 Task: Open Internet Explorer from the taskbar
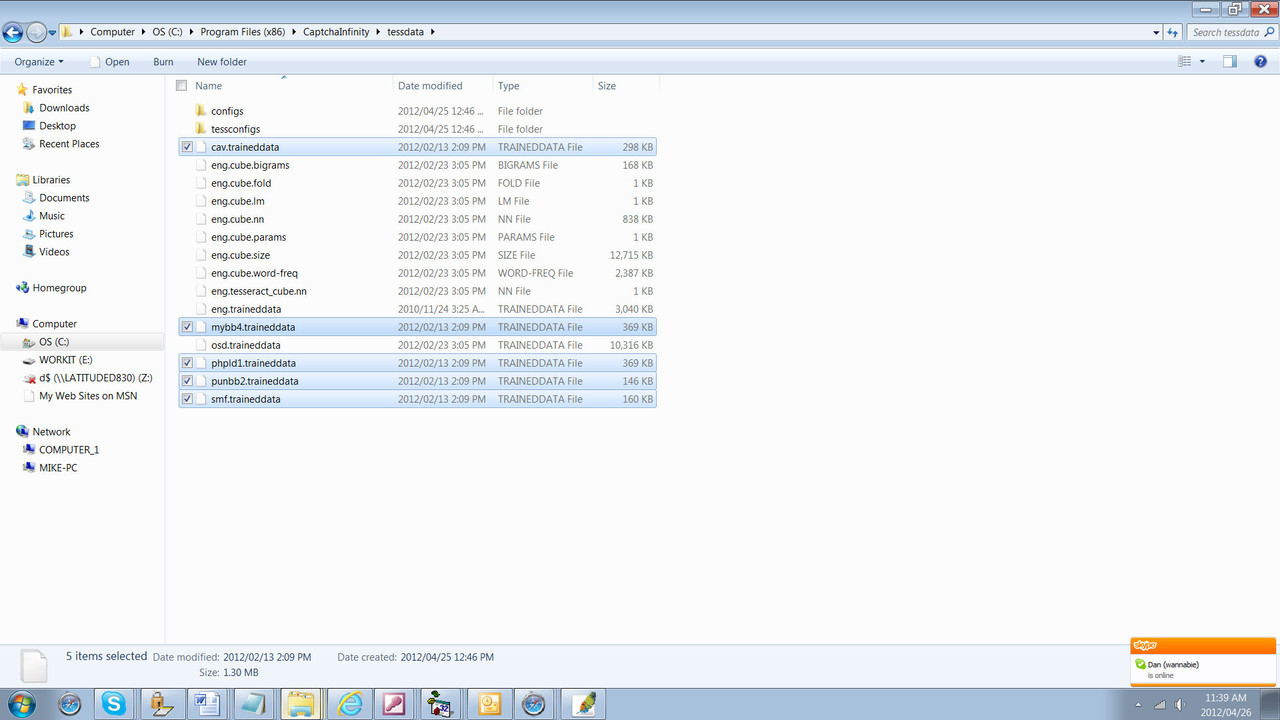349,704
